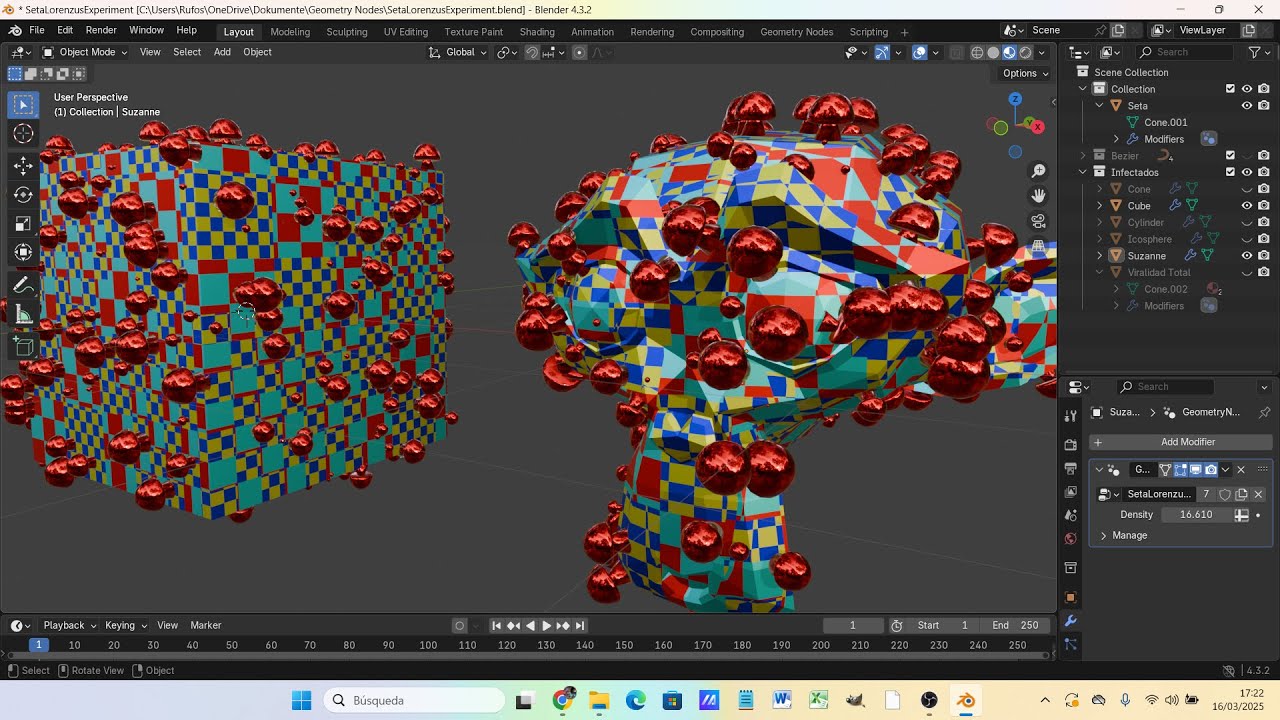Viewport: 1280px width, 720px height.
Task: Select wireframe viewport shading
Action: 977,52
